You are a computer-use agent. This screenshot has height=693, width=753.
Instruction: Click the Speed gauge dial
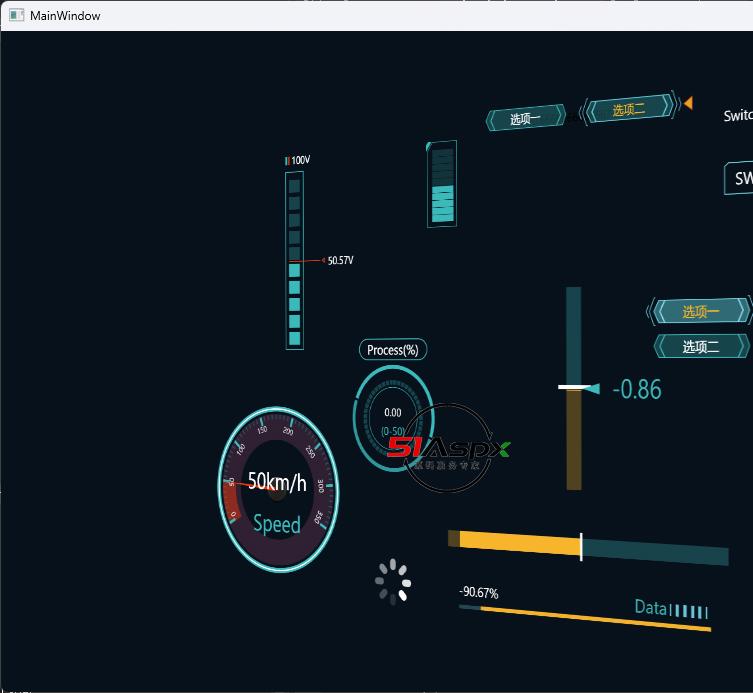(278, 488)
